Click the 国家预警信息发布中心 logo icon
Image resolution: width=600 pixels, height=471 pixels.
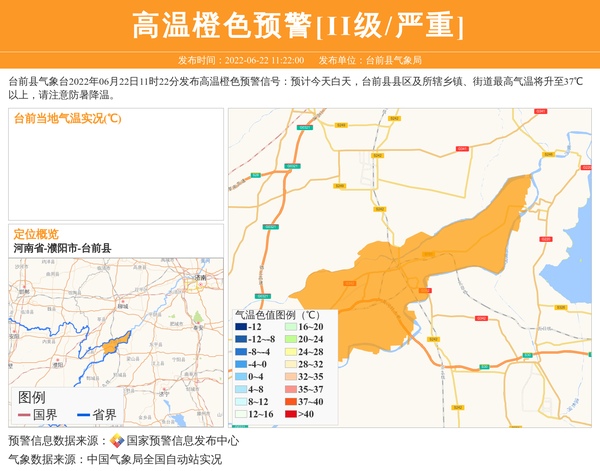117,440
